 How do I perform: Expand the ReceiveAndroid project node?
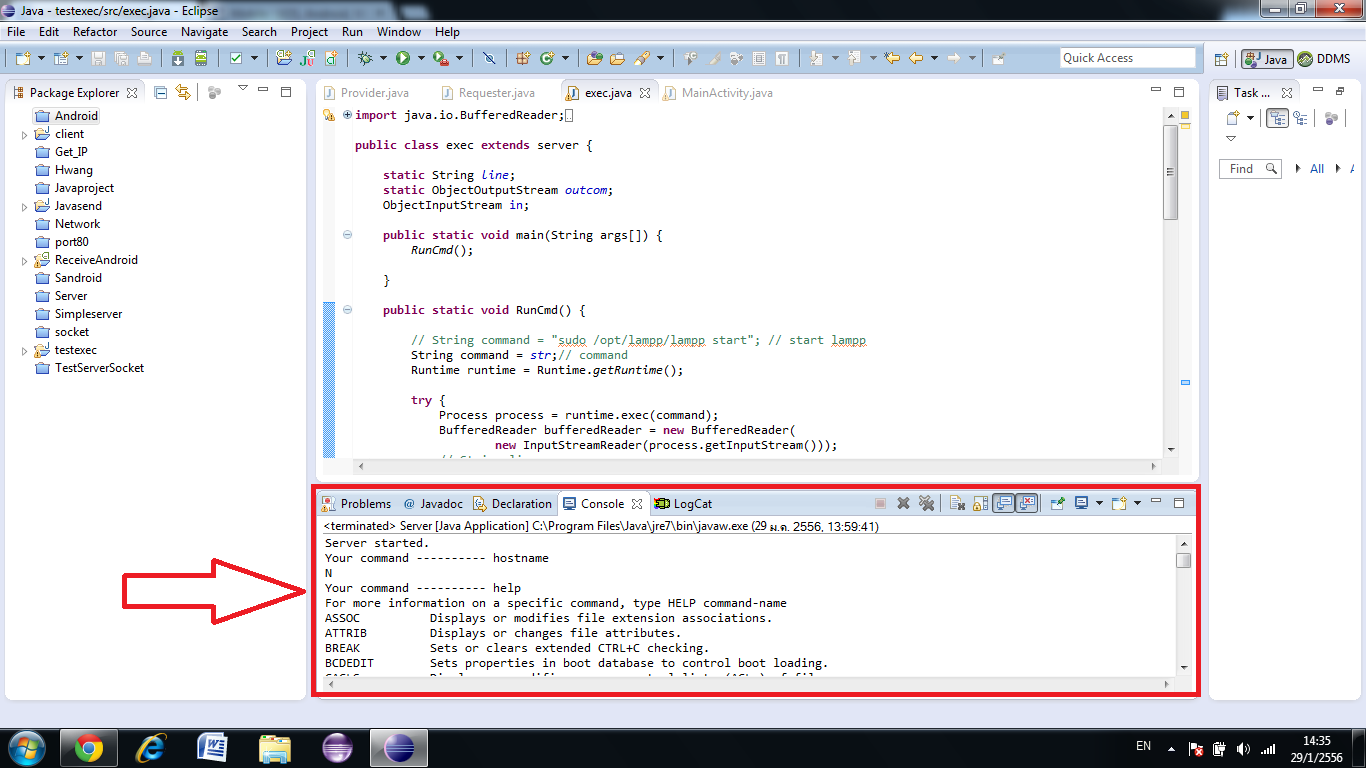(25, 260)
